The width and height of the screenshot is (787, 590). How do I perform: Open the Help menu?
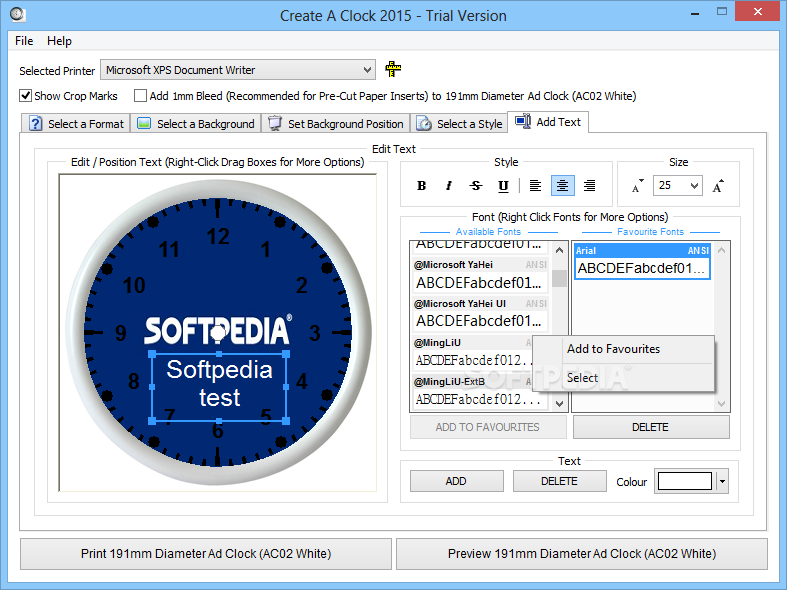coord(59,41)
